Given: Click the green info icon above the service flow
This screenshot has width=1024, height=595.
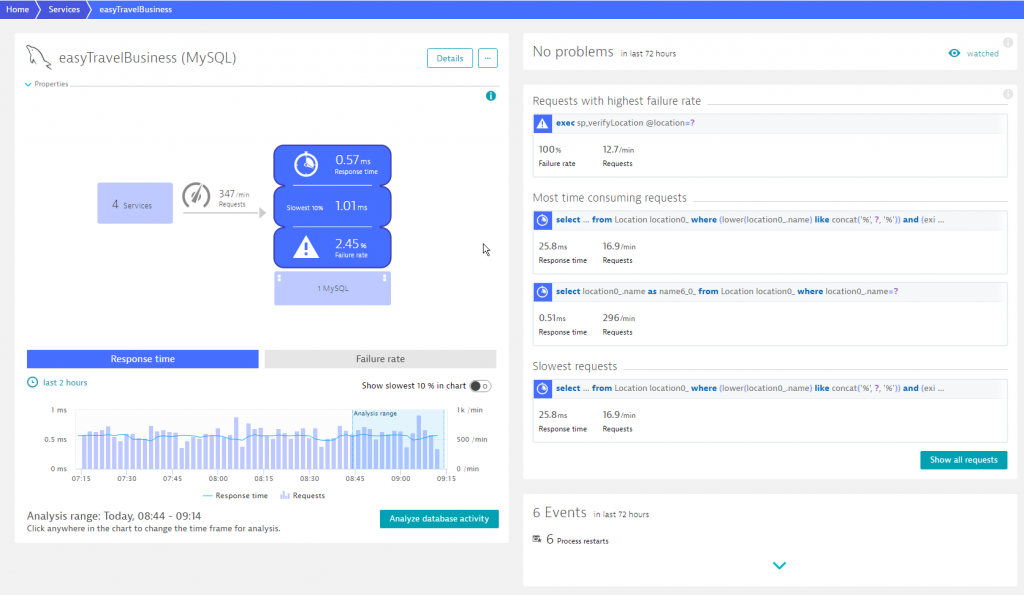Looking at the screenshot, I should tap(490, 96).
